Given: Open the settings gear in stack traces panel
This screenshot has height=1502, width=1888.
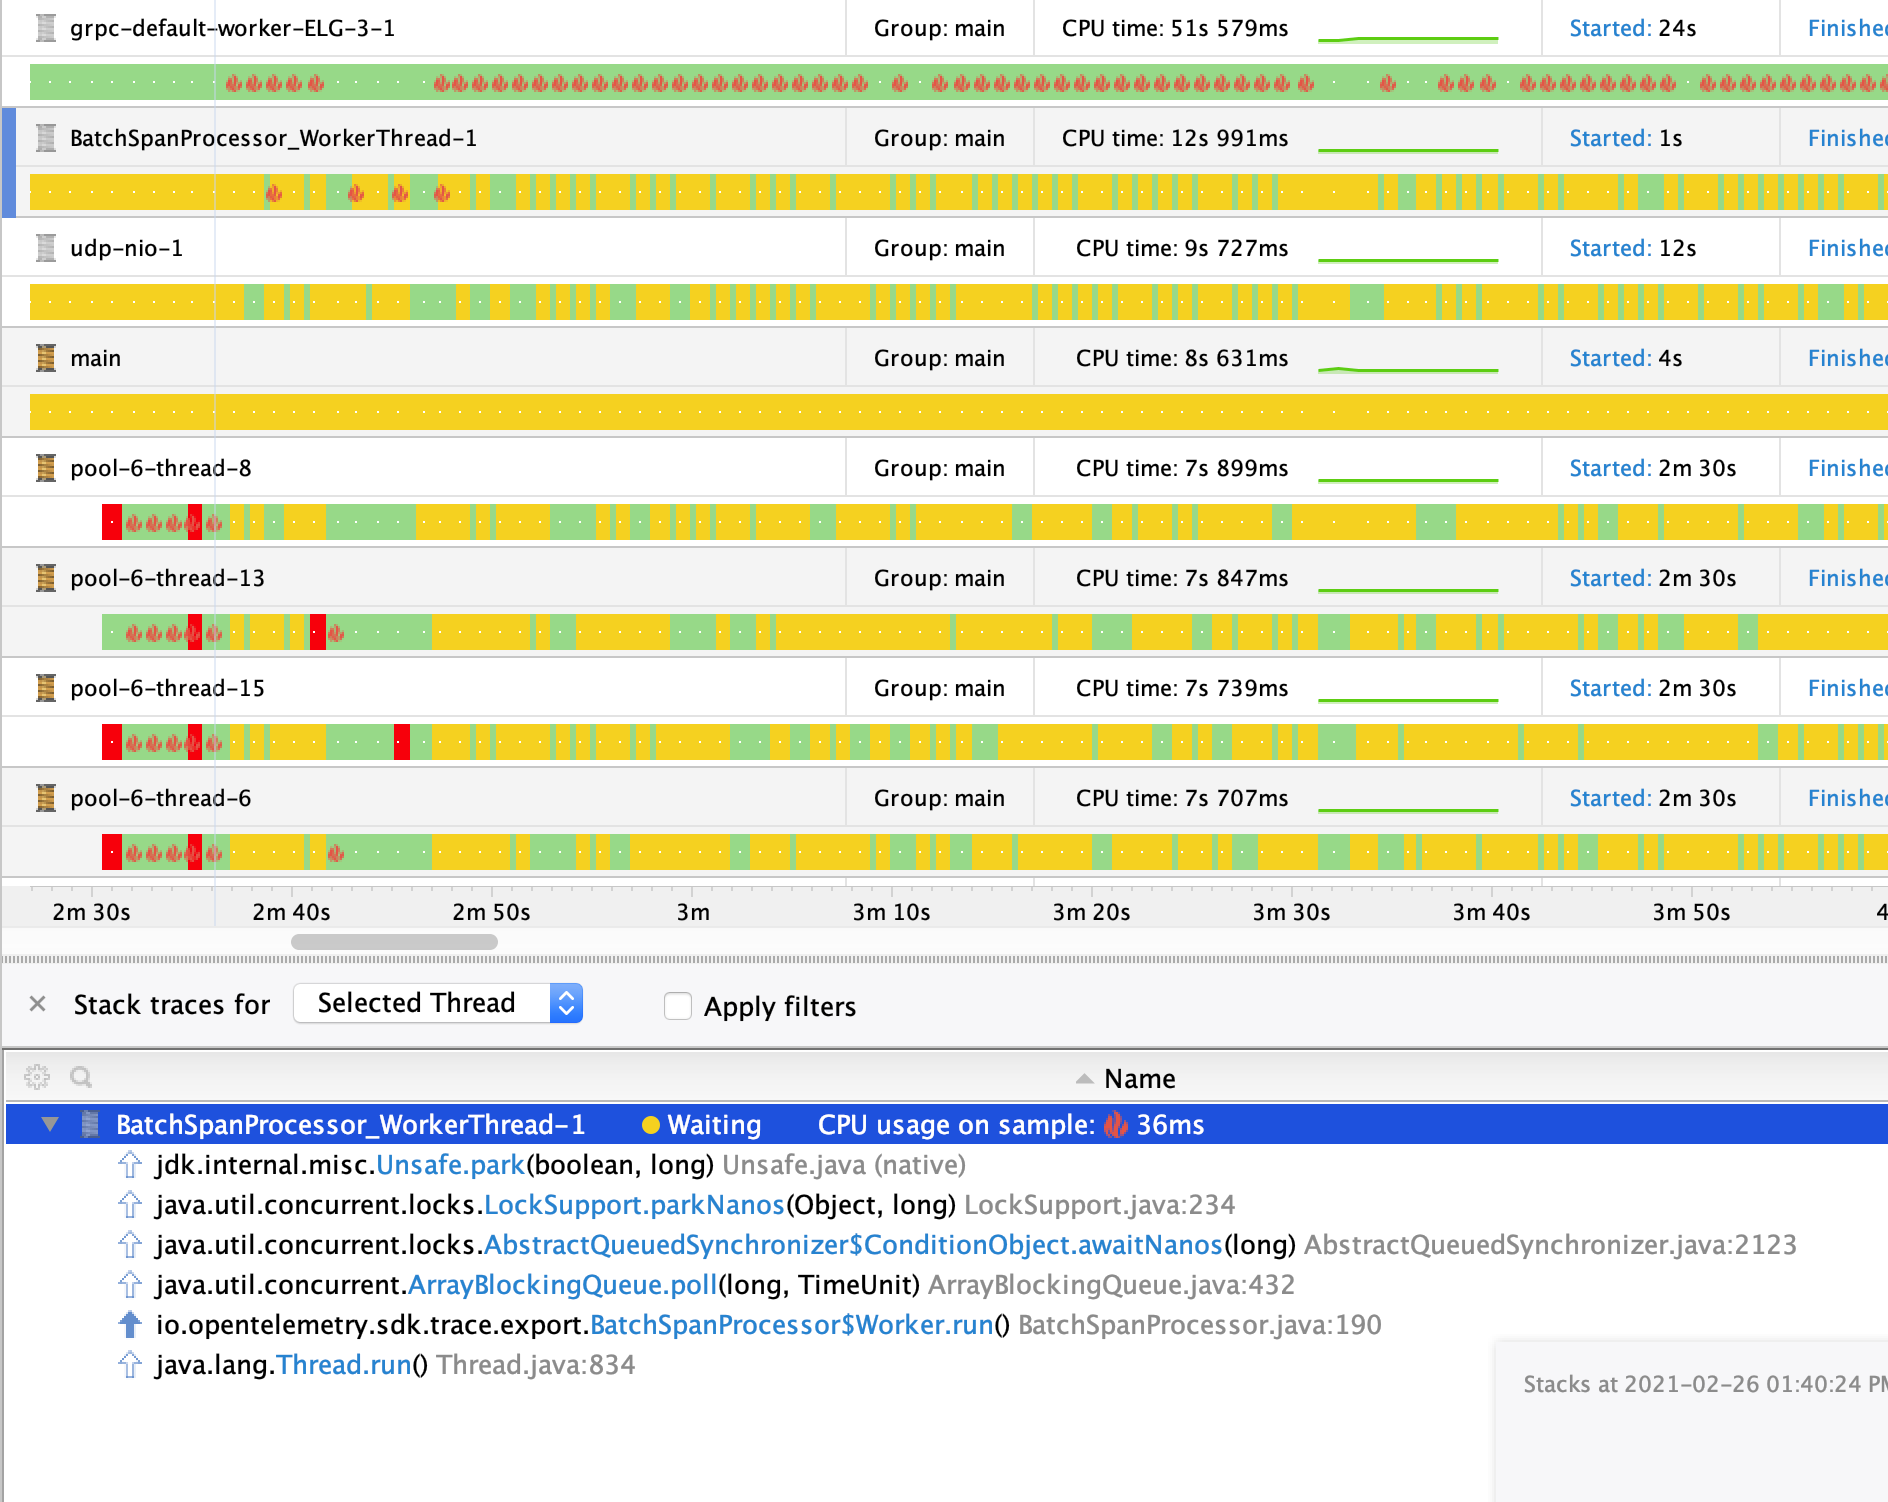Looking at the screenshot, I should [x=37, y=1077].
